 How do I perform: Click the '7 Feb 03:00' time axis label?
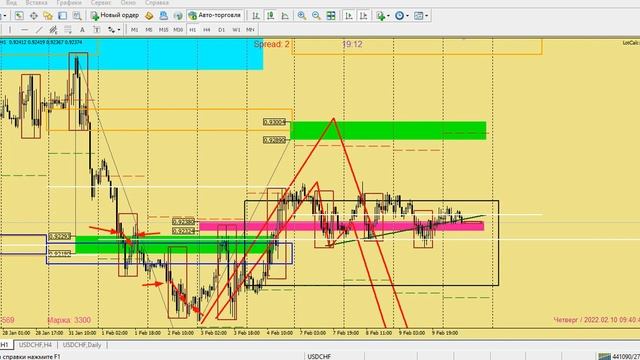click(313, 333)
